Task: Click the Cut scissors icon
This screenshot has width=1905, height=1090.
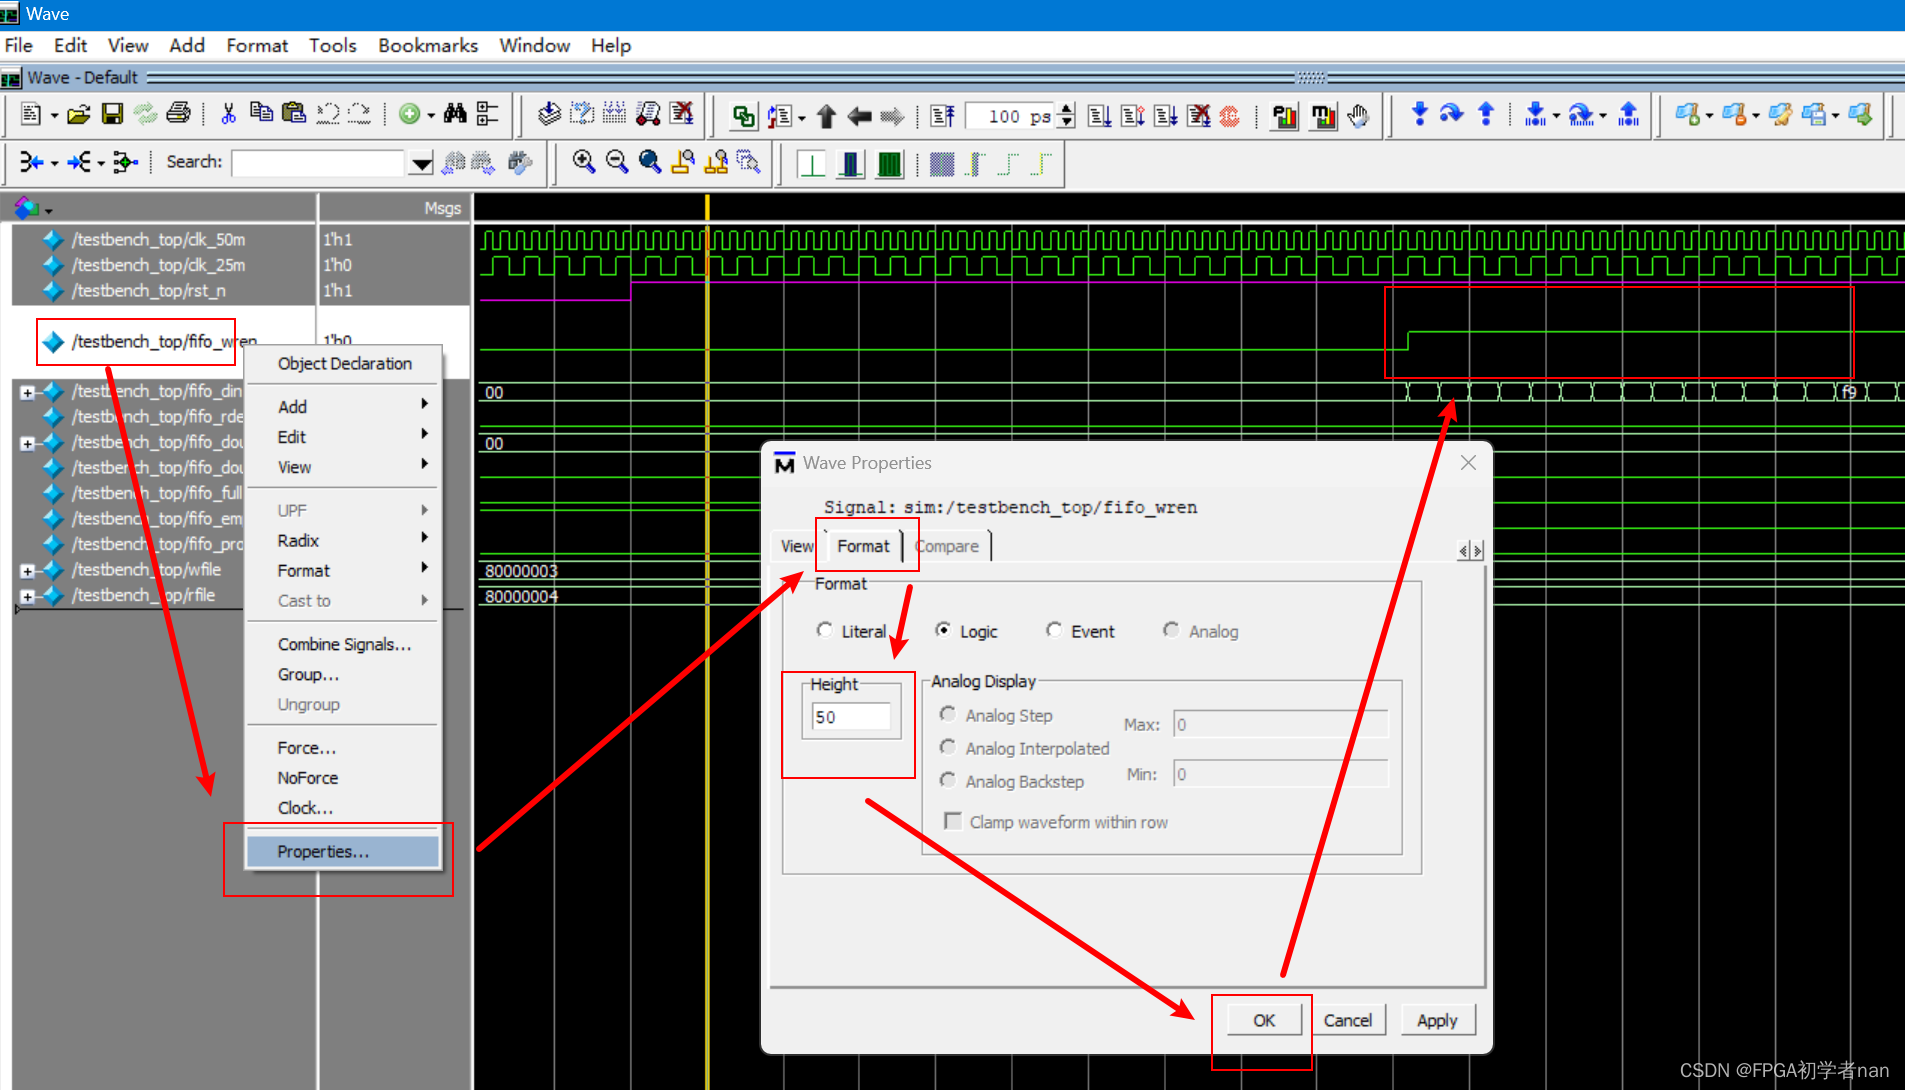Action: tap(229, 114)
